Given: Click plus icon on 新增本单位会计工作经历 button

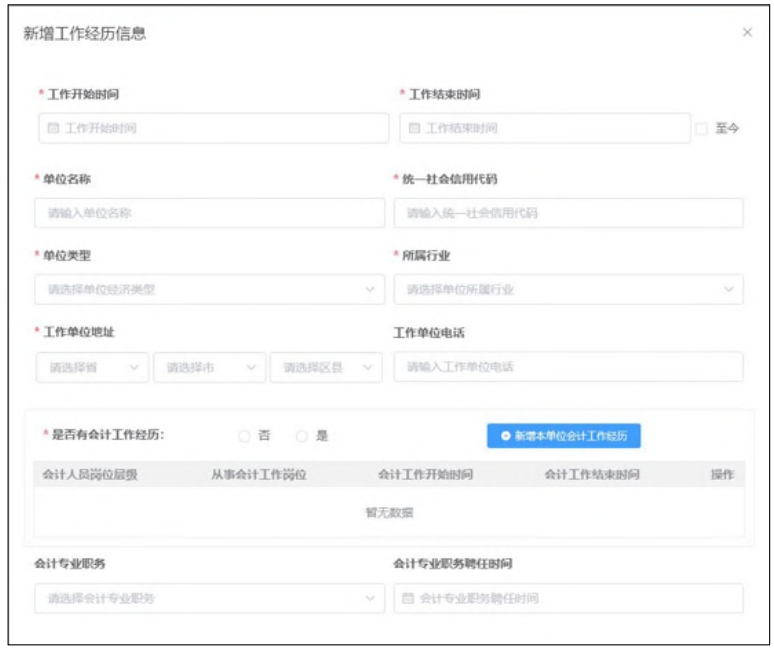Looking at the screenshot, I should tap(506, 436).
